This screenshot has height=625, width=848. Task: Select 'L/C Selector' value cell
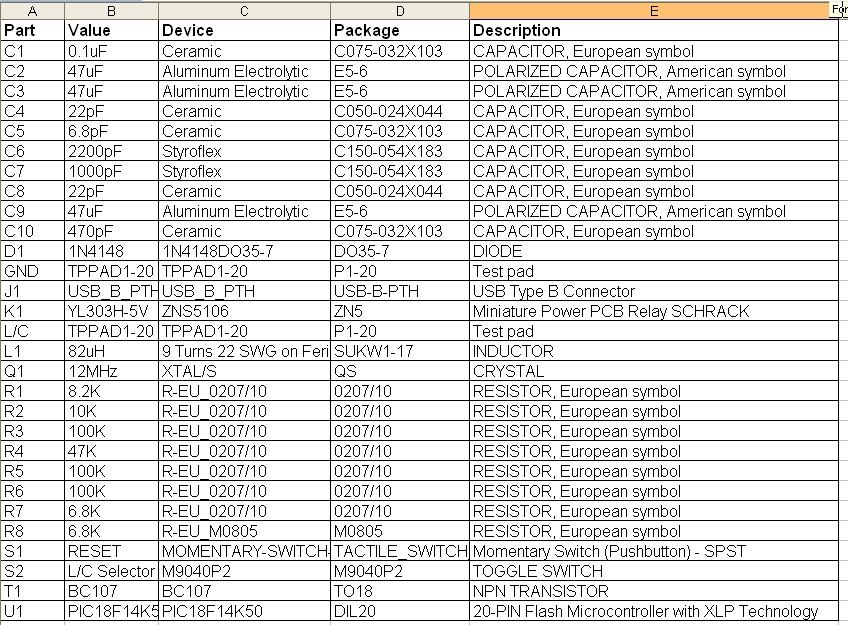111,571
